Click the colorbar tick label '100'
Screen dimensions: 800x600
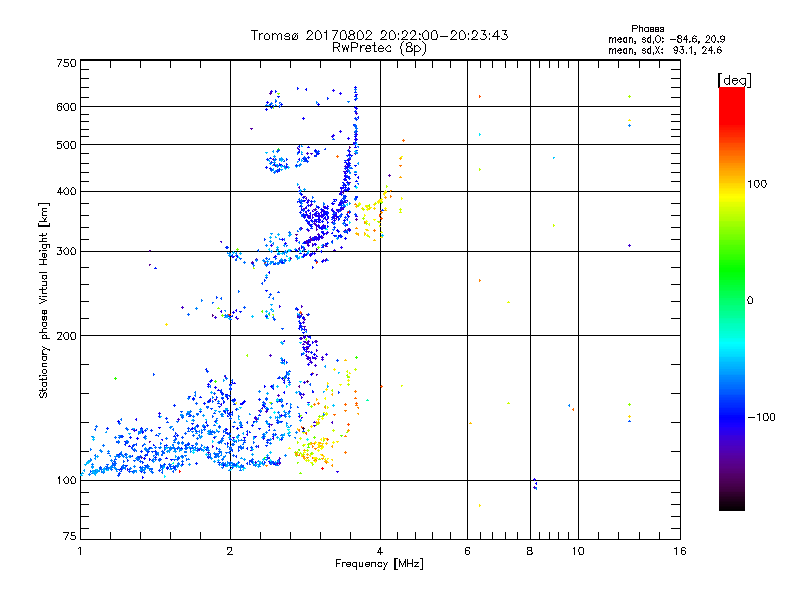pyautogui.click(x=757, y=184)
